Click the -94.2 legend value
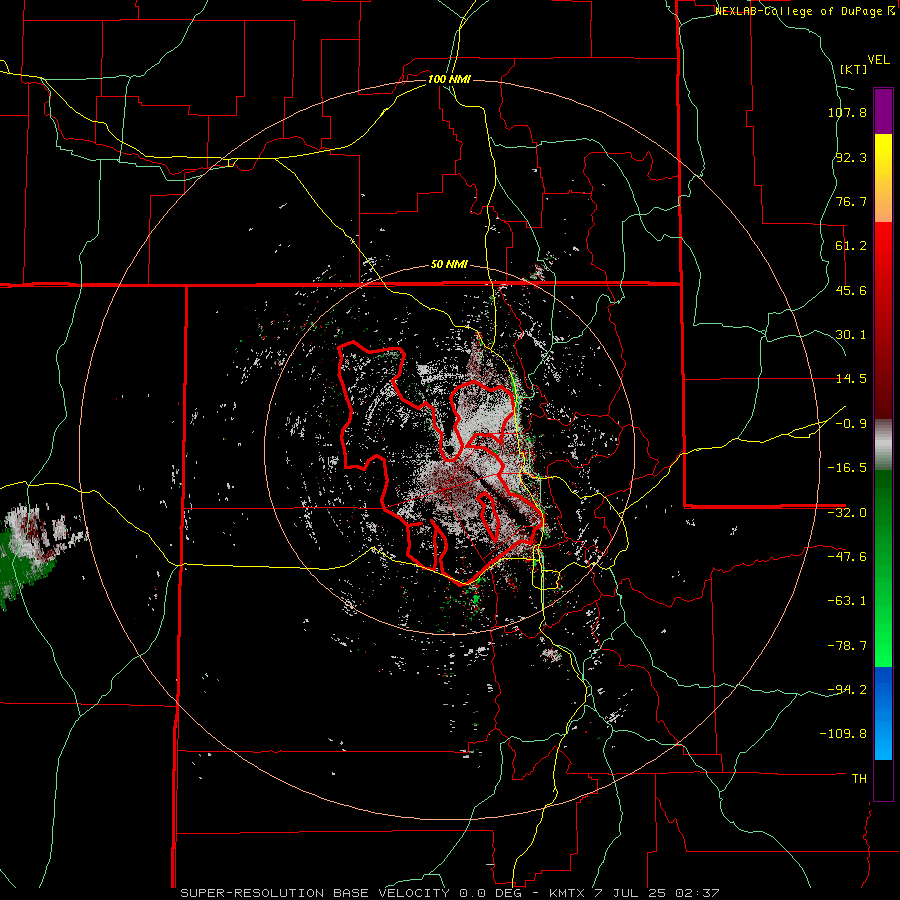The image size is (900, 900). click(847, 689)
